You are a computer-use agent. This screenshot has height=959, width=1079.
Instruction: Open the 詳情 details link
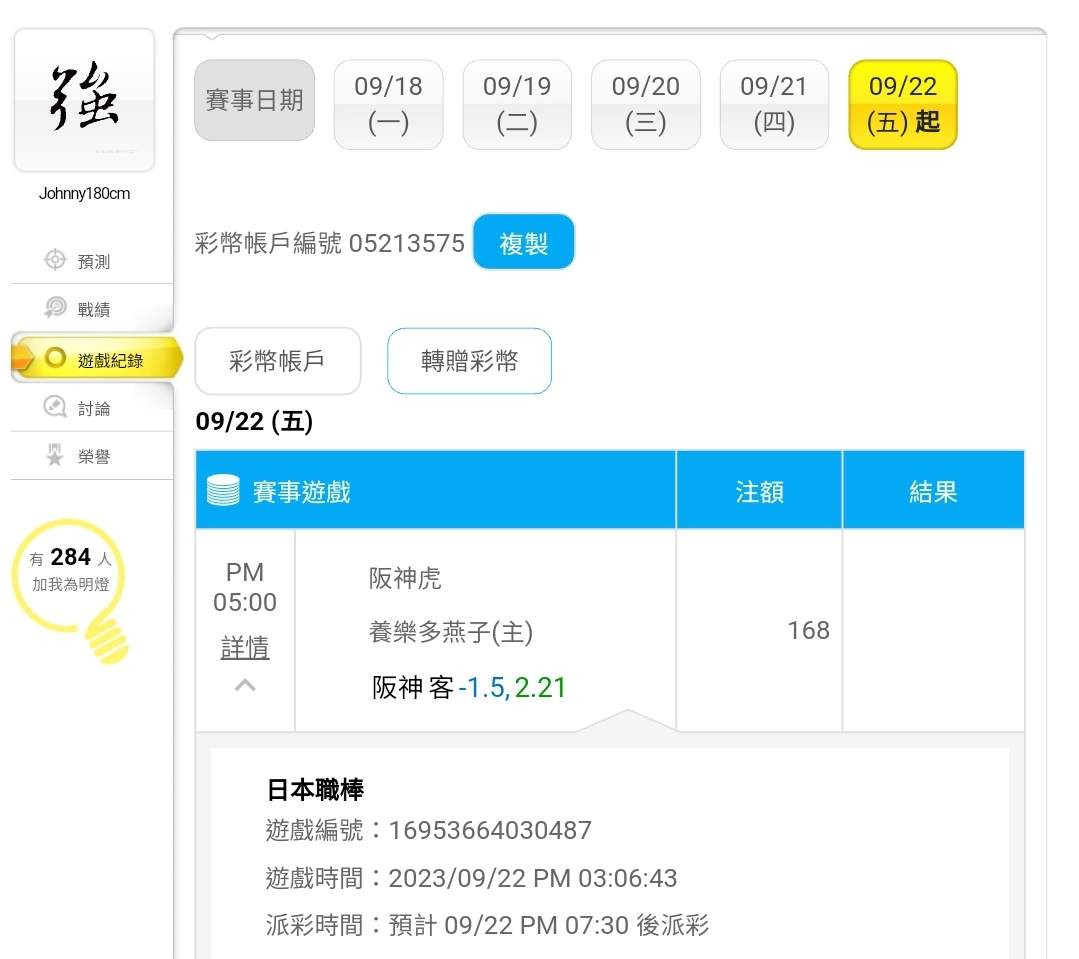pos(245,647)
